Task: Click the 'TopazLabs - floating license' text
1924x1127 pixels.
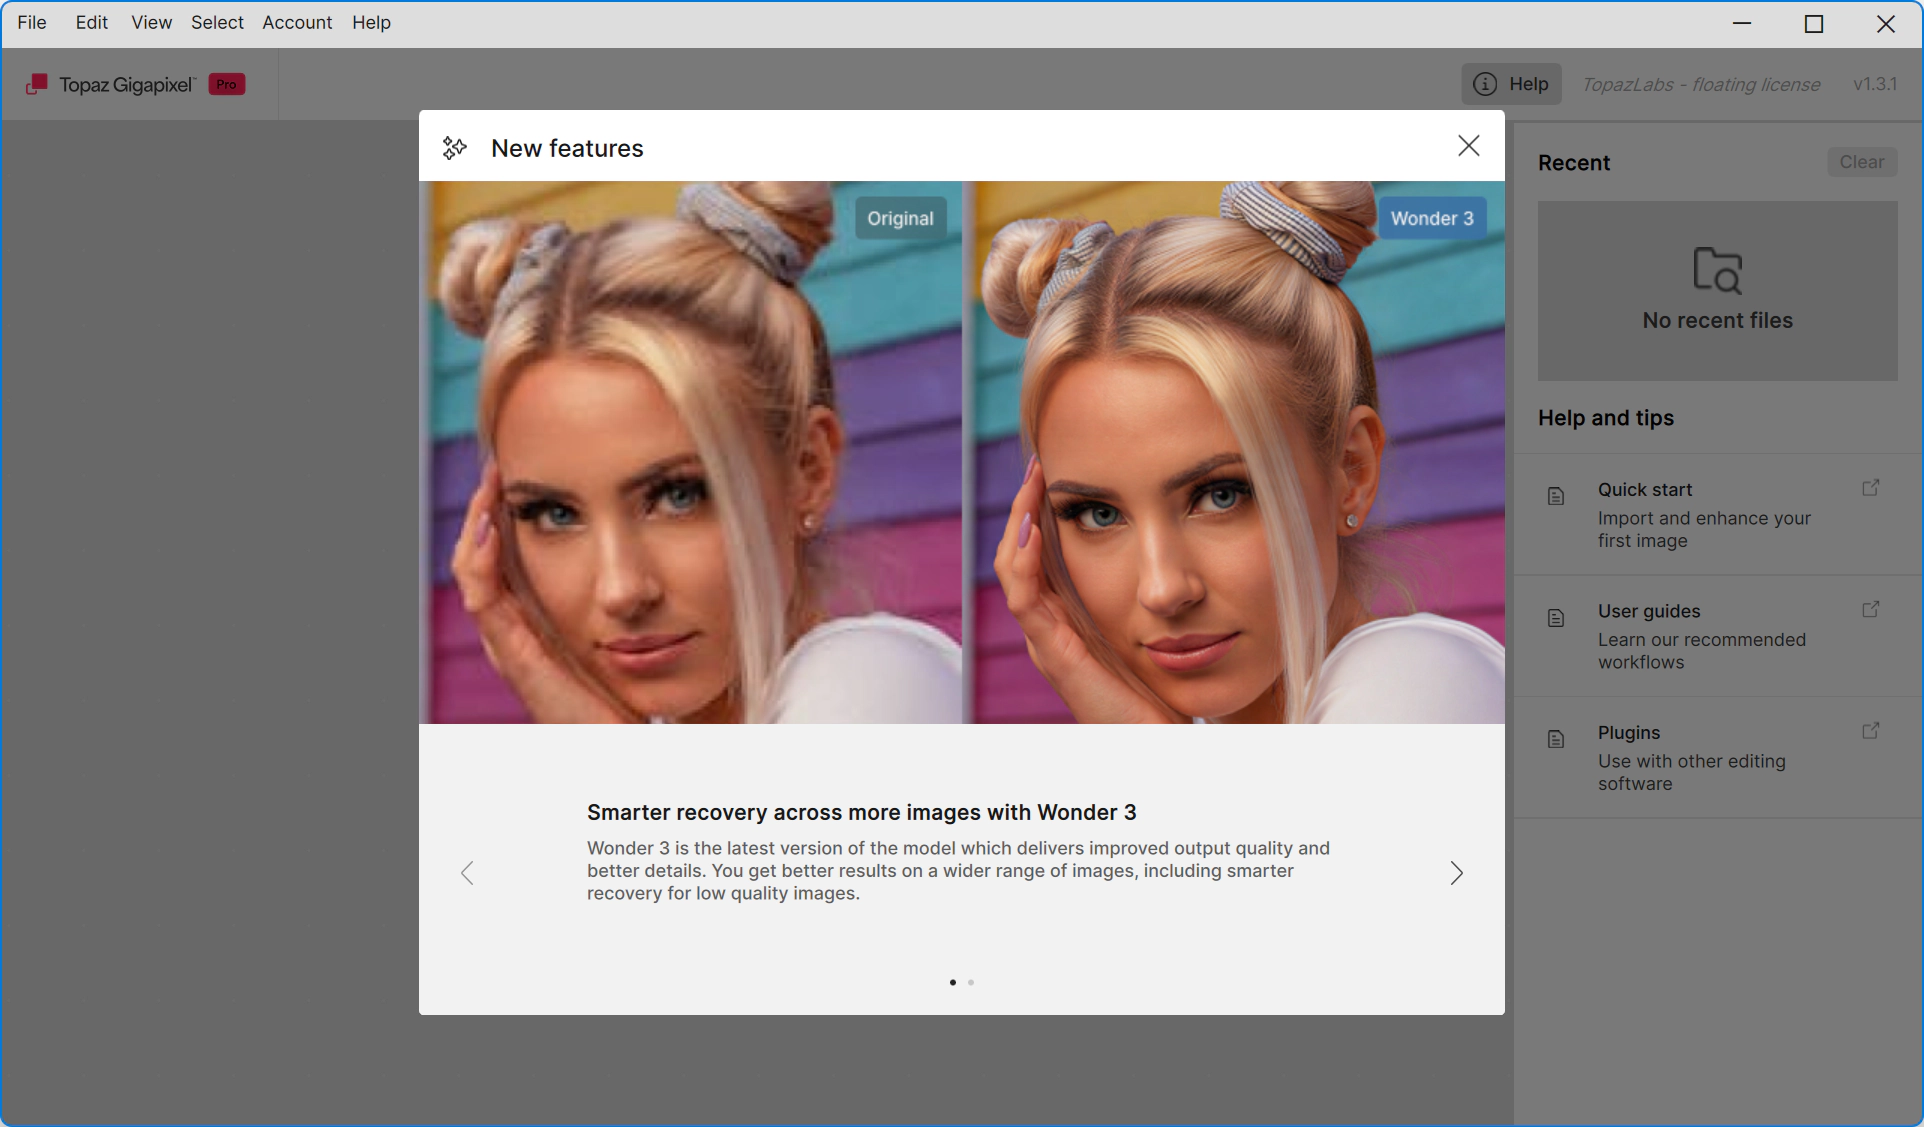Action: (x=1701, y=85)
